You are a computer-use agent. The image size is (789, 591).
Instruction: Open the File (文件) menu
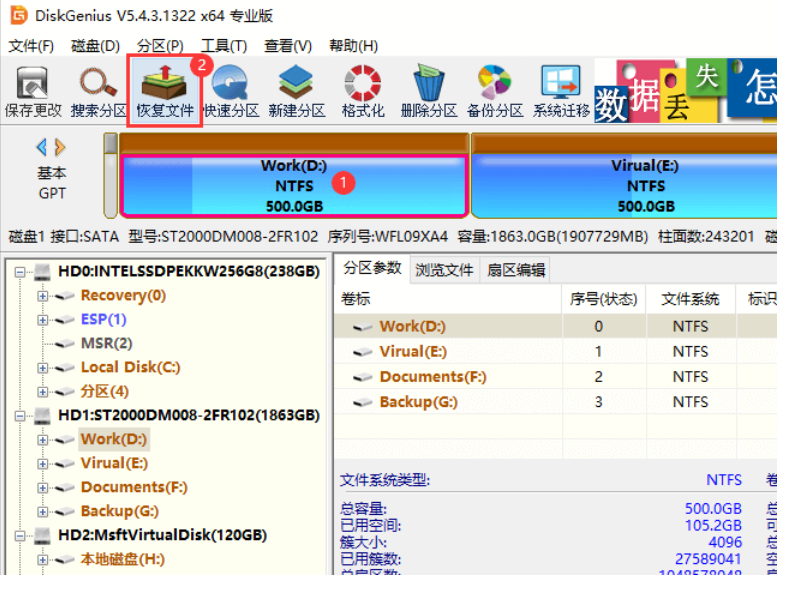tap(31, 46)
